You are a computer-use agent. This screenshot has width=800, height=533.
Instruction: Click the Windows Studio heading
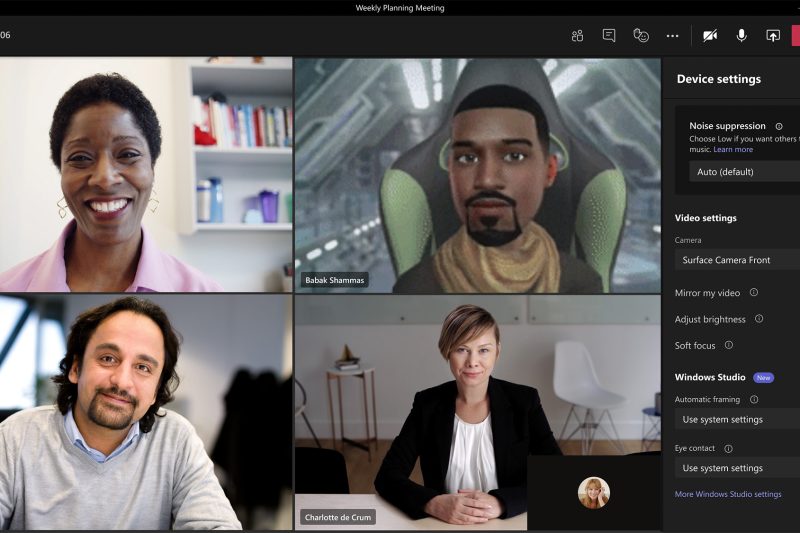tap(710, 377)
